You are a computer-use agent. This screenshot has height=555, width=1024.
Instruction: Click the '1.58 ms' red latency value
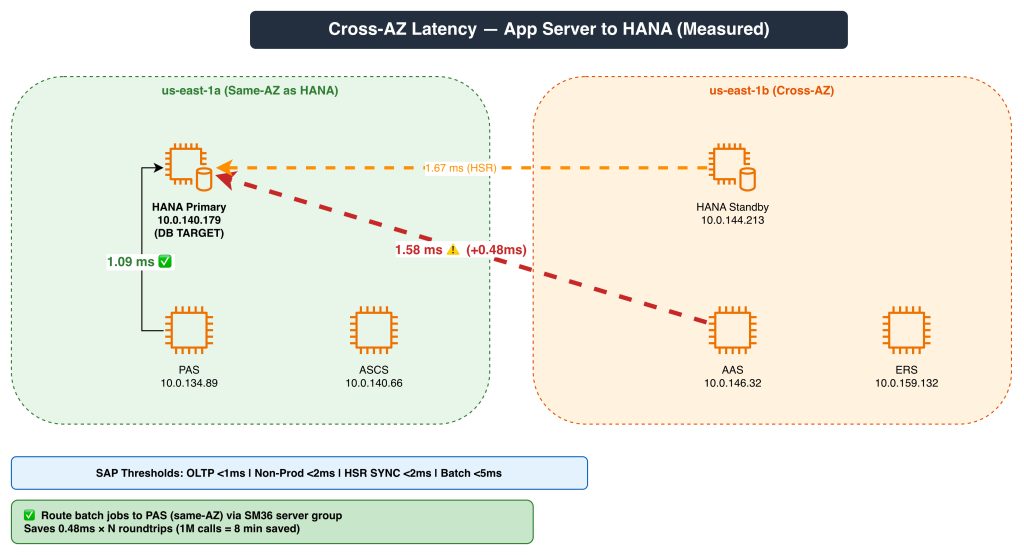(419, 250)
